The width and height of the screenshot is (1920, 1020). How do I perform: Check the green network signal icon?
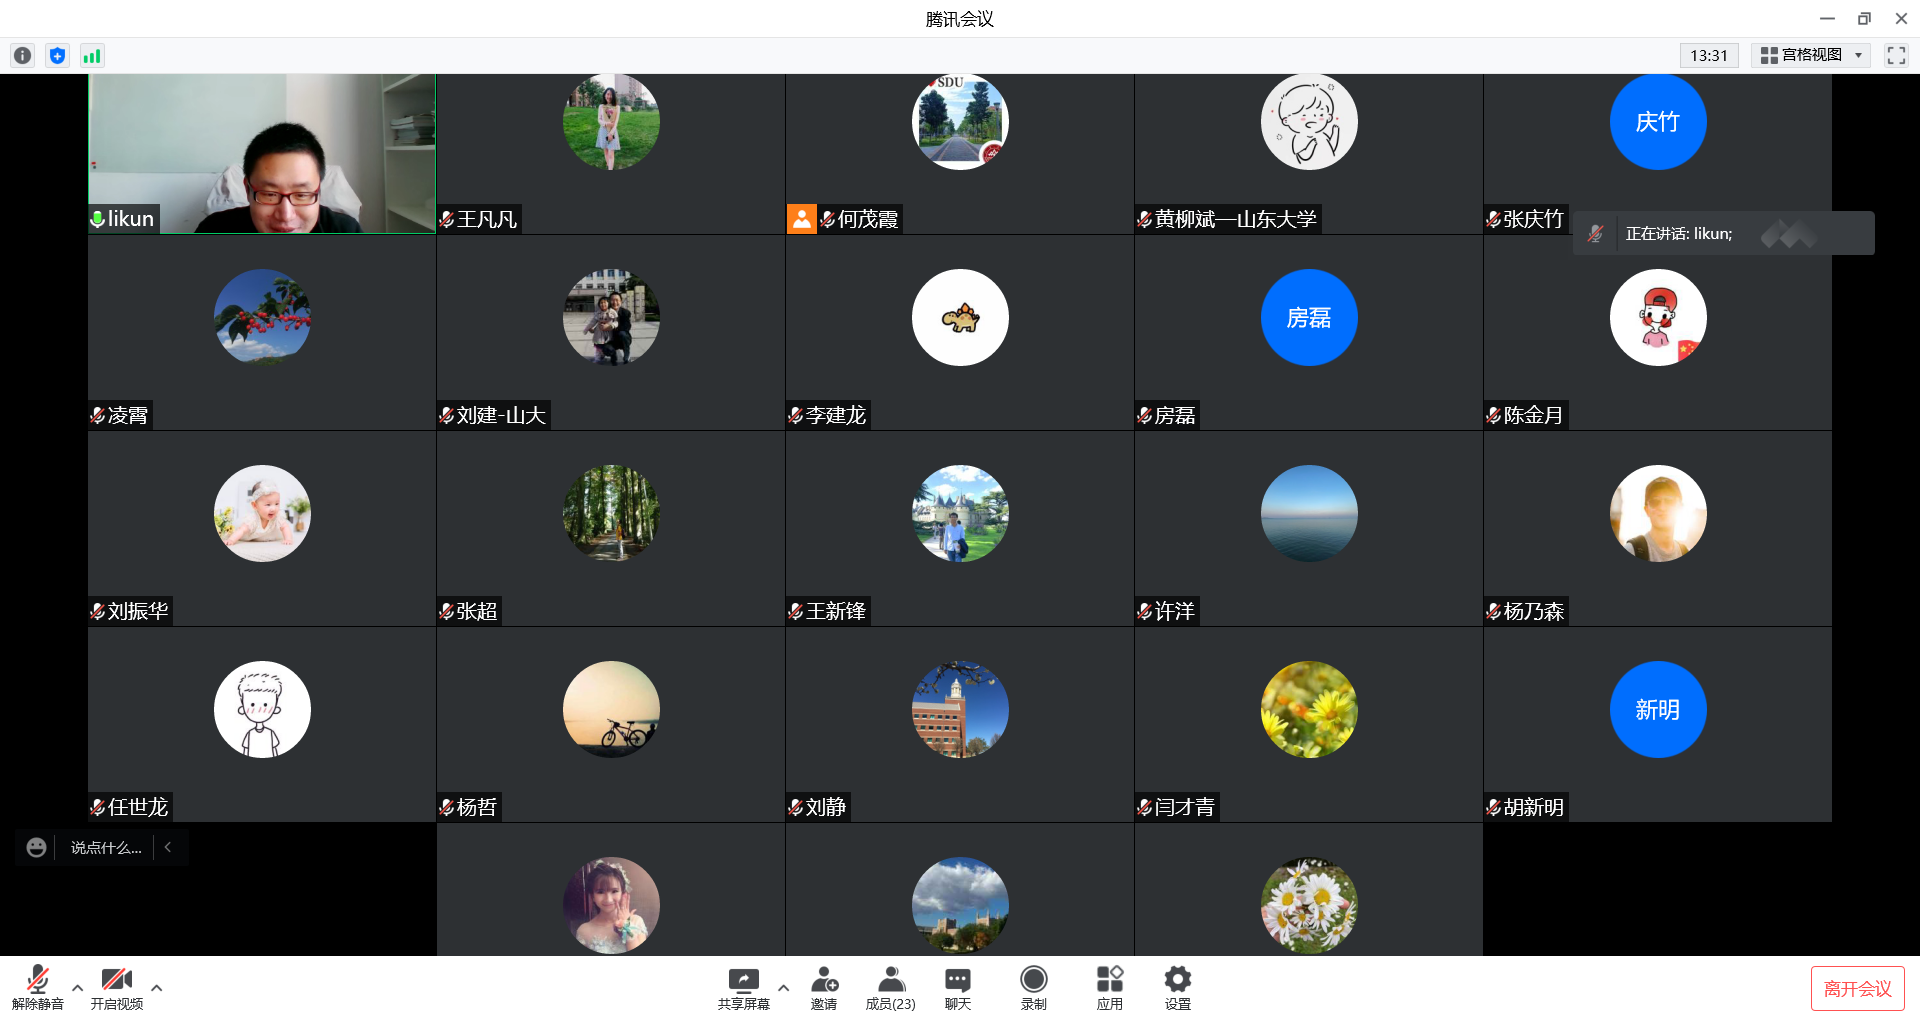click(92, 56)
